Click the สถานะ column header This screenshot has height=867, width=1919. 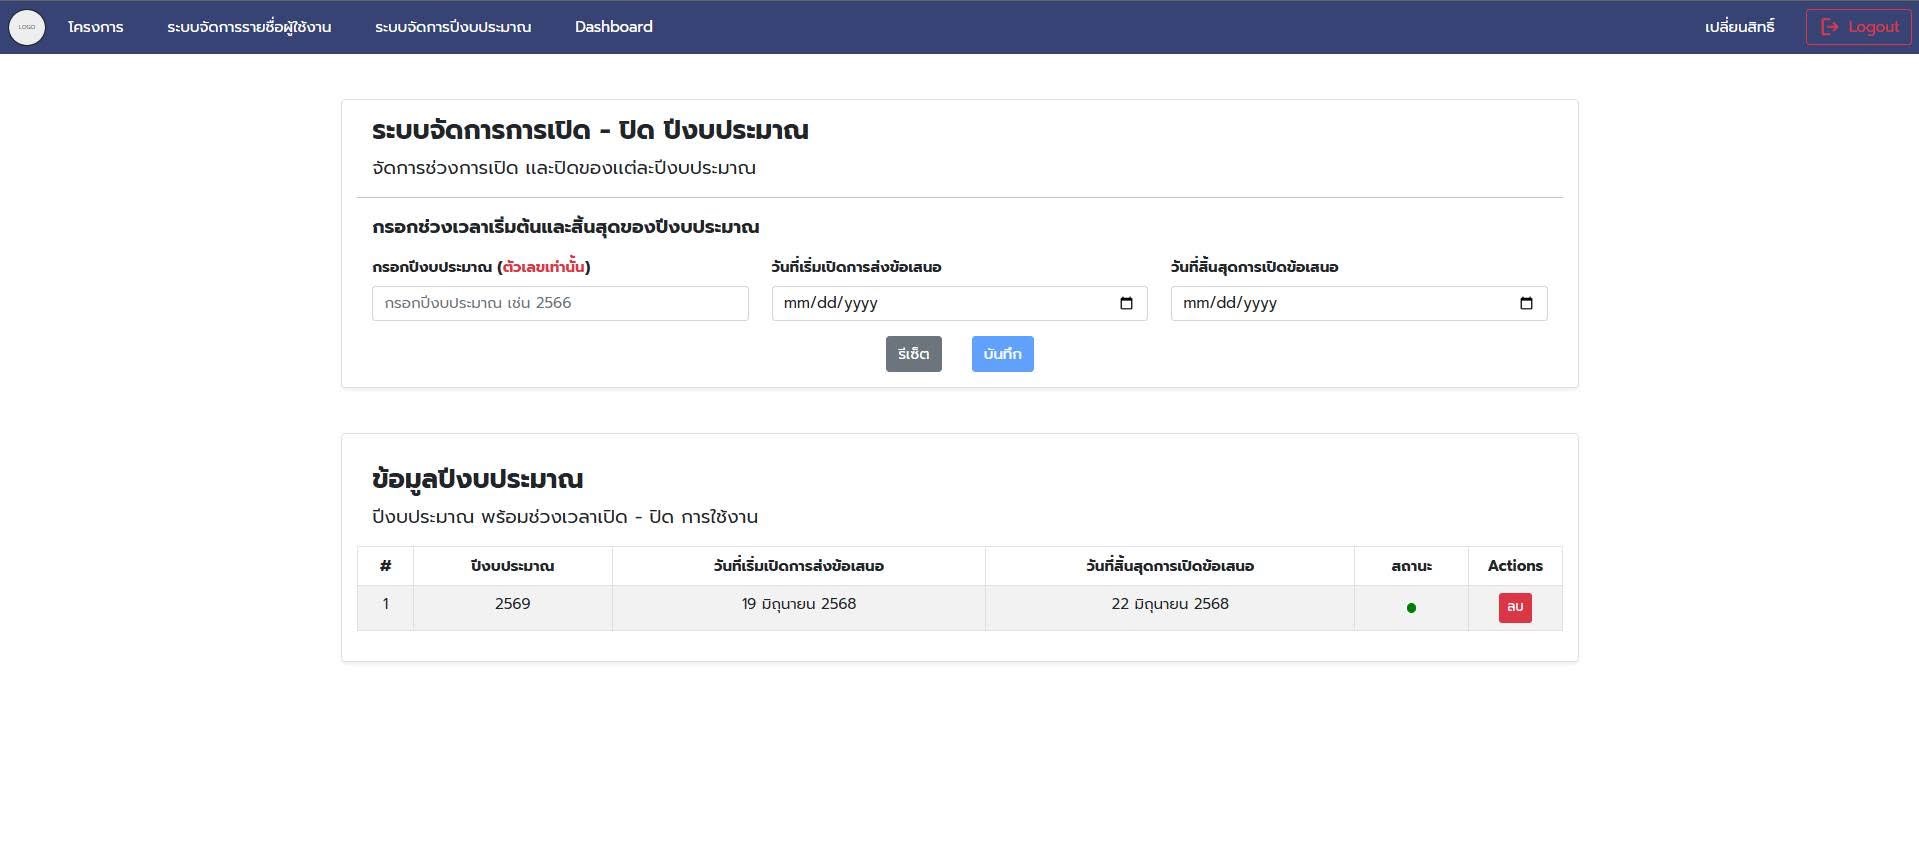[1411, 566]
